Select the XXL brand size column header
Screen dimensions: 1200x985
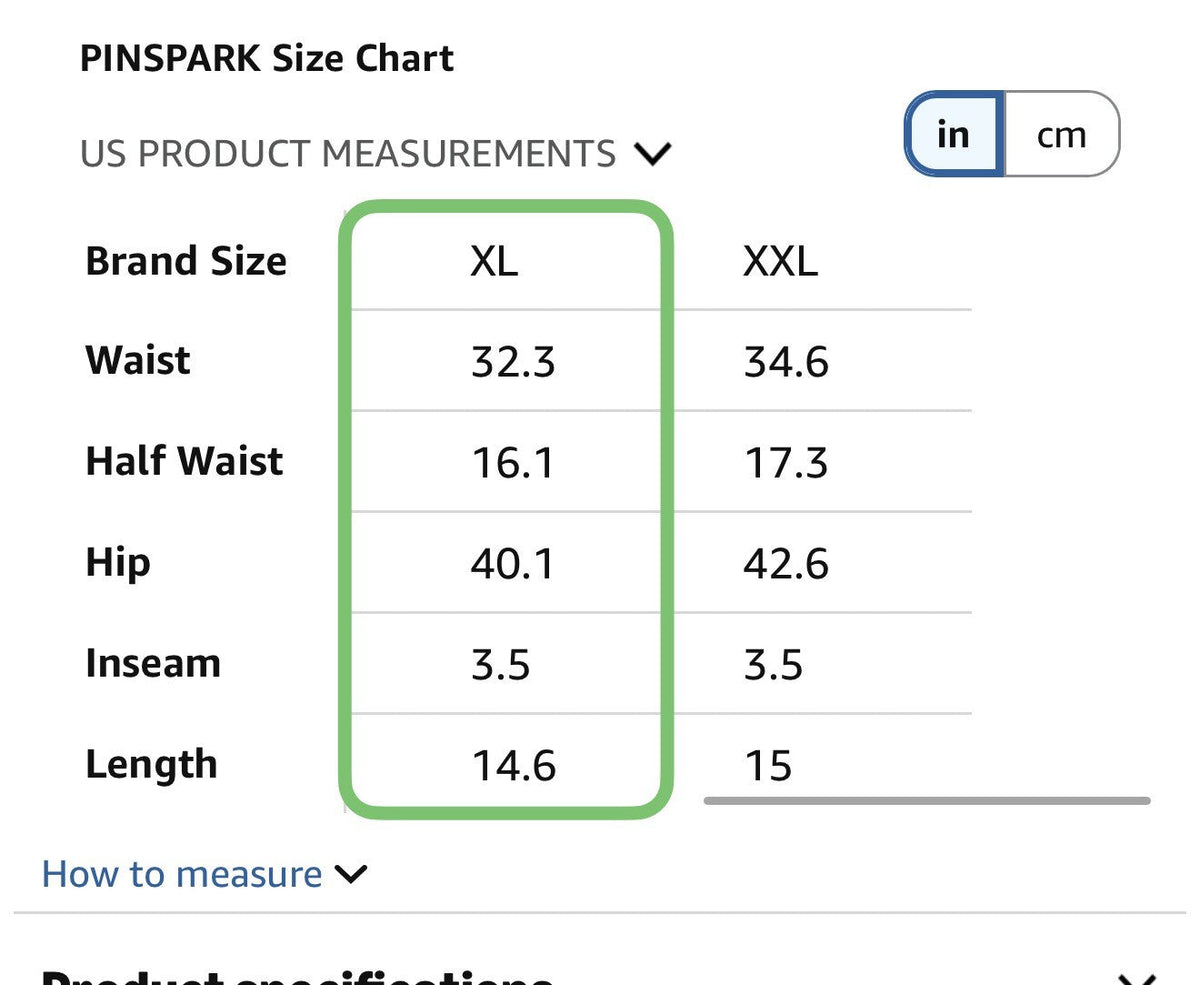pos(780,262)
